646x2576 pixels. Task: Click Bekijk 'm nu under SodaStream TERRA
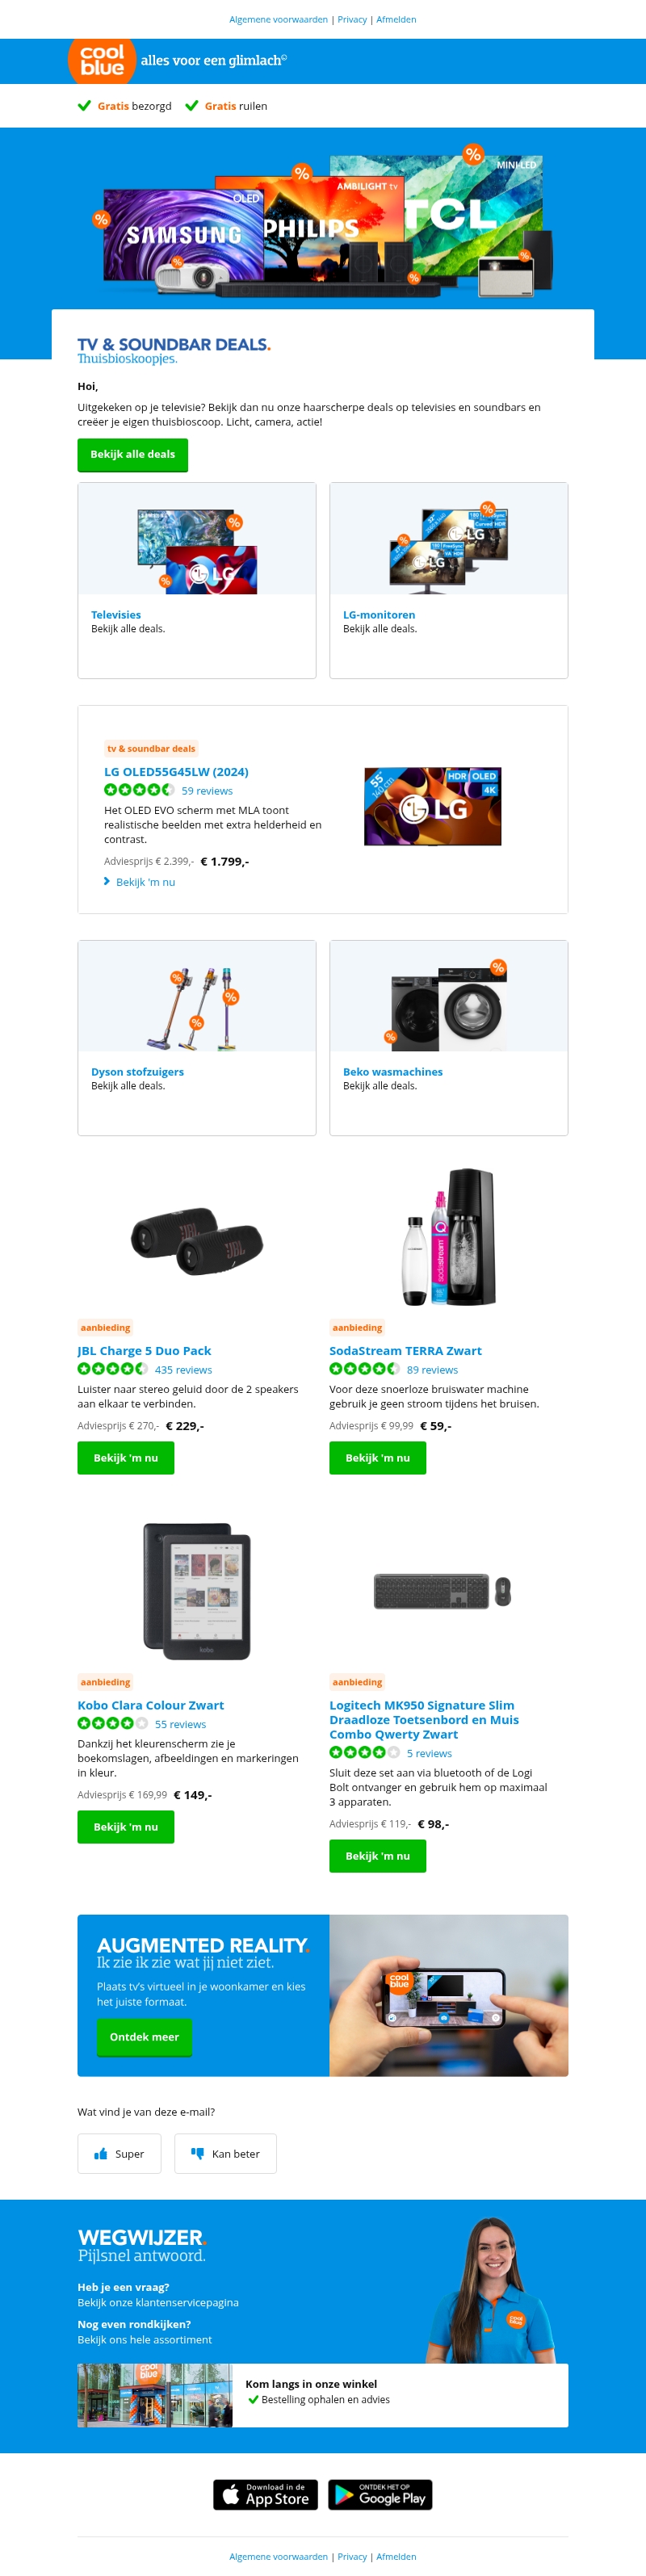click(378, 1458)
